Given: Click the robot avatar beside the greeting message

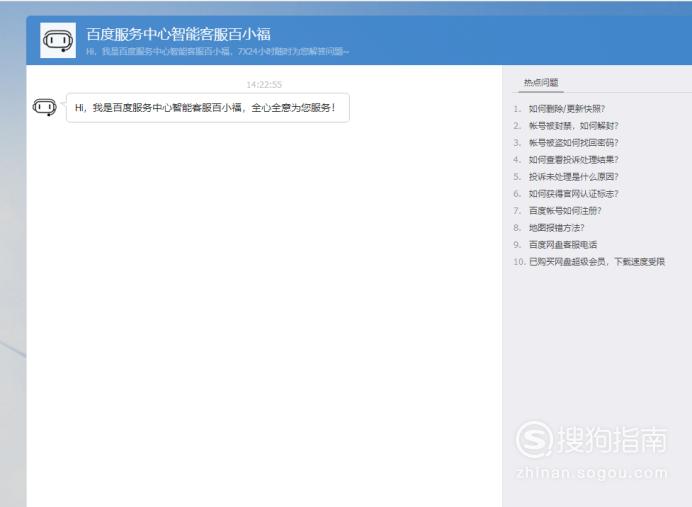Looking at the screenshot, I should [45, 107].
